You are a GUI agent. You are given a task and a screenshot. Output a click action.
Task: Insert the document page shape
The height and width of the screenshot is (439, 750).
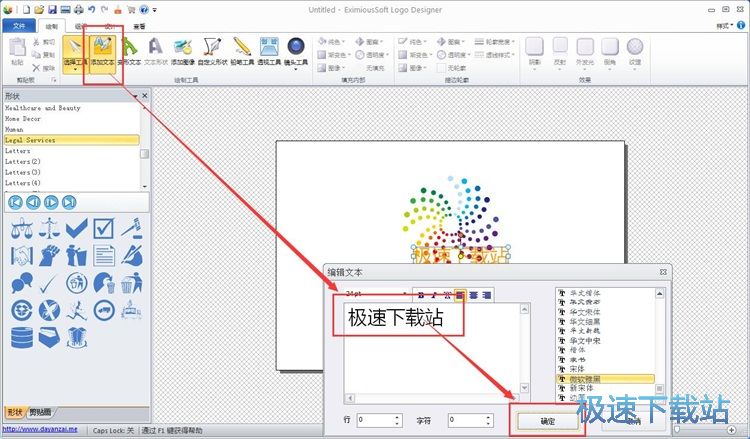coord(104,256)
